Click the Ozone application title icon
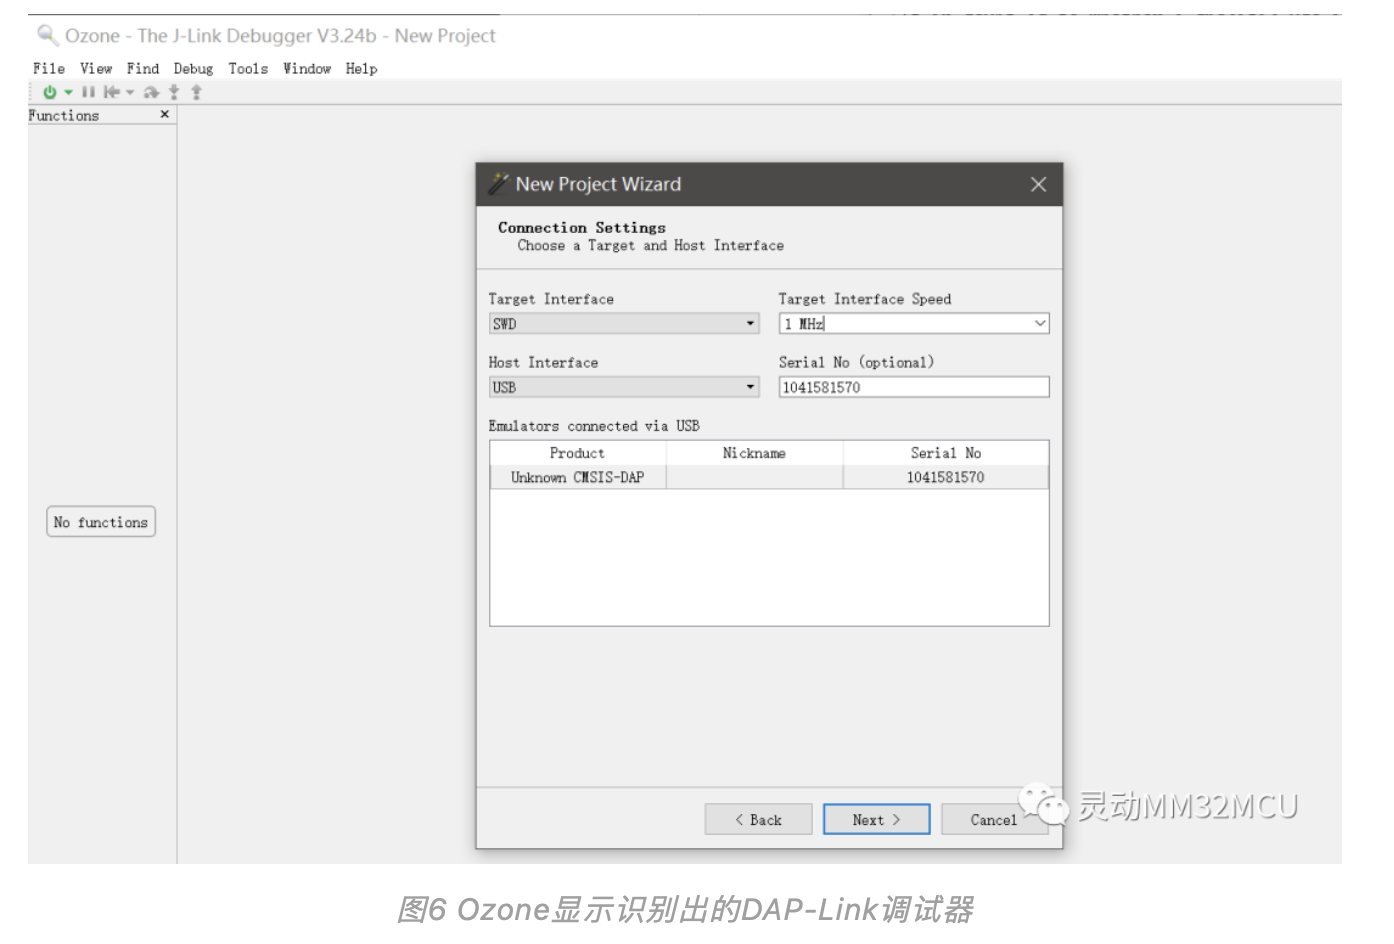 [x=47, y=36]
